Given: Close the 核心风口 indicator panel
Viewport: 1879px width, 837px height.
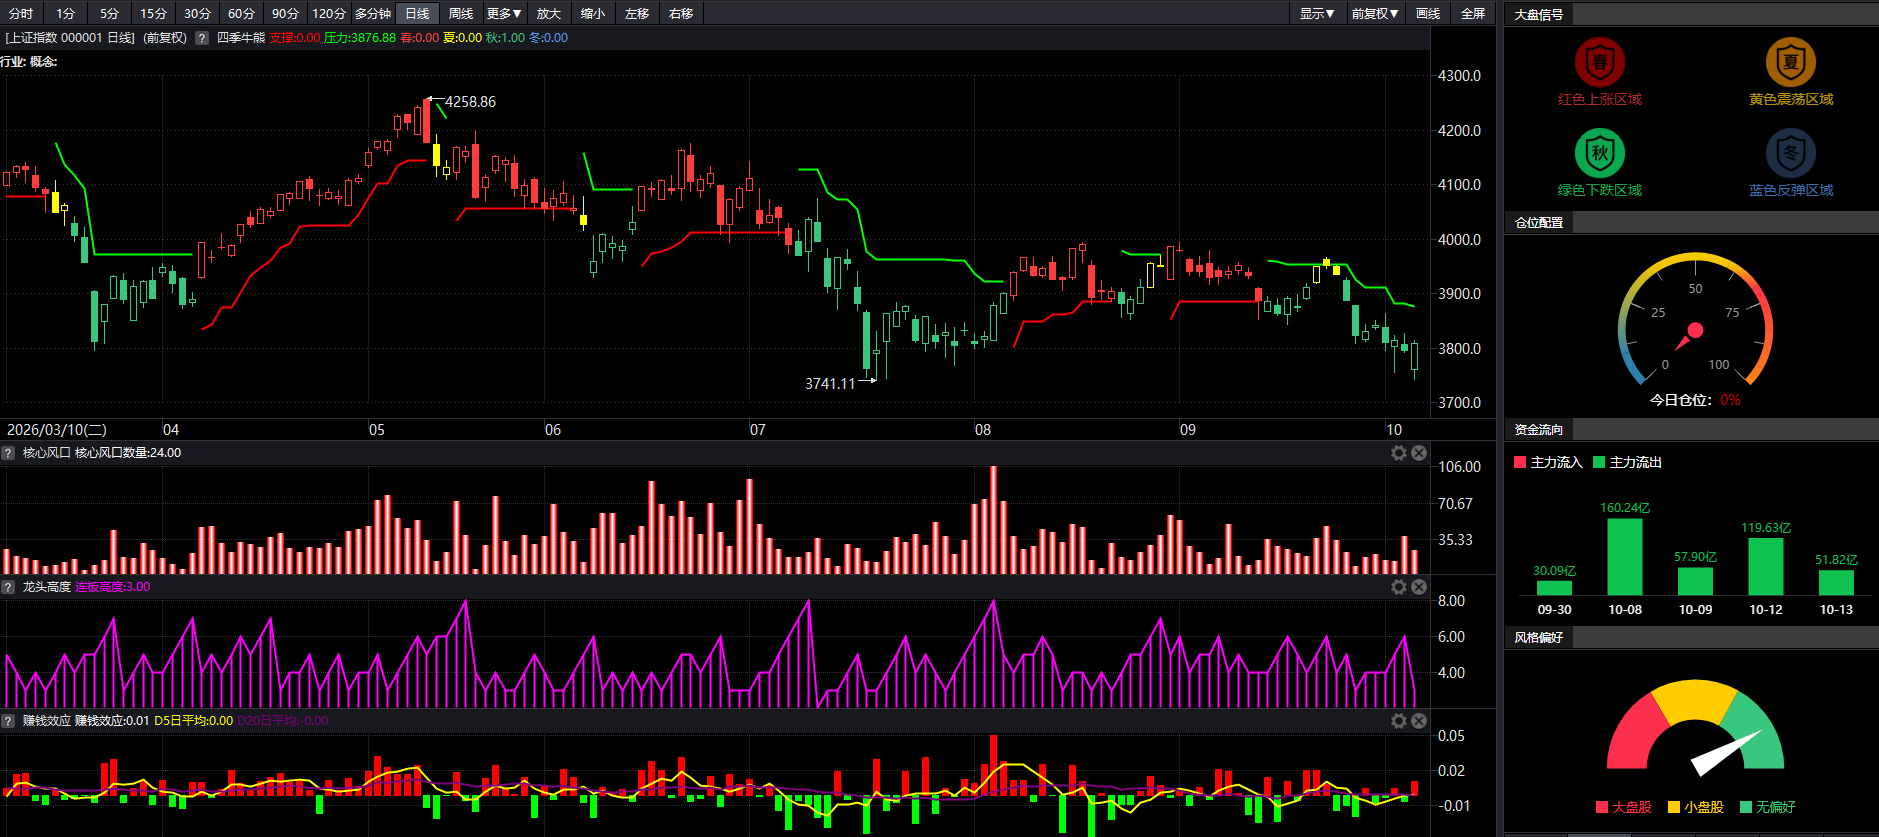Looking at the screenshot, I should tap(1419, 453).
